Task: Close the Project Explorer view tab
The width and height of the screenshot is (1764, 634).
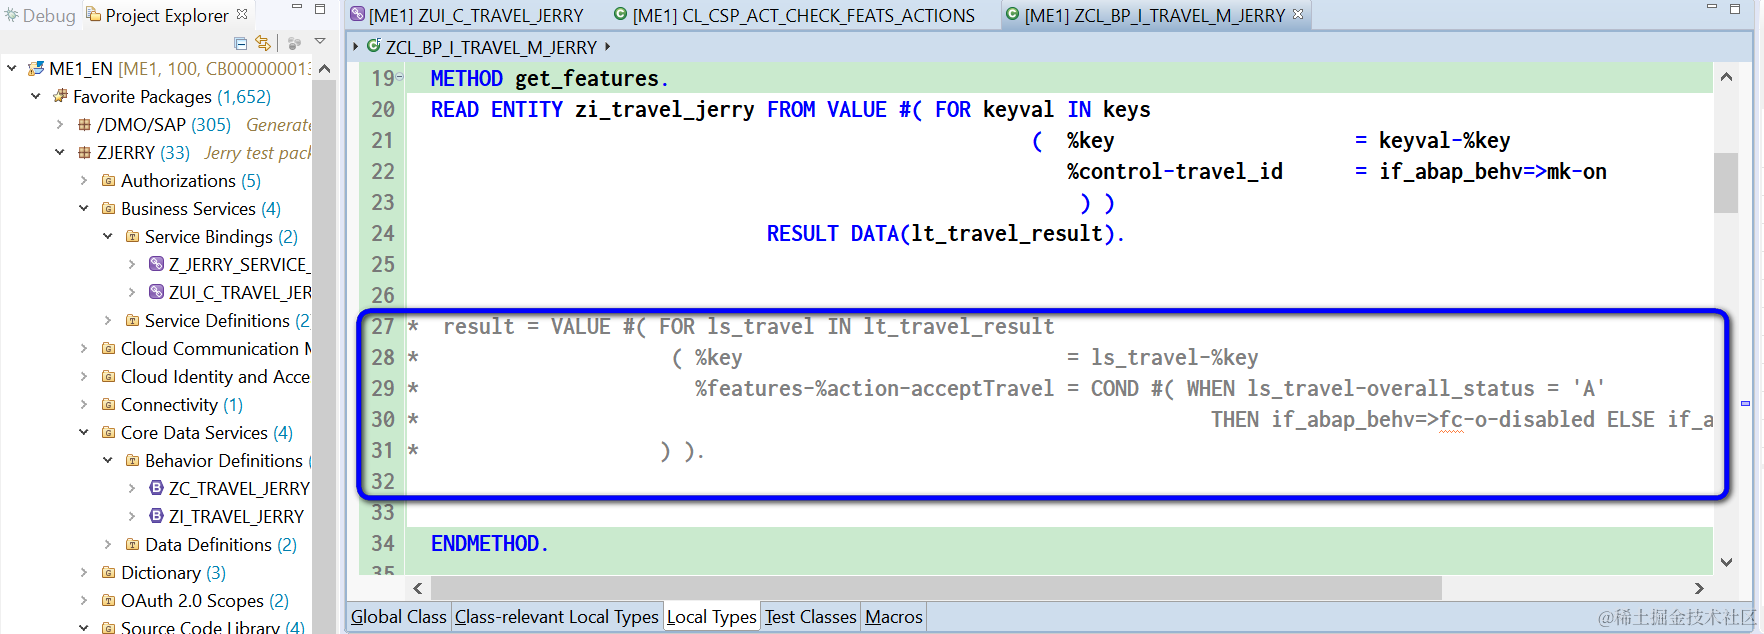Action: coord(242,14)
